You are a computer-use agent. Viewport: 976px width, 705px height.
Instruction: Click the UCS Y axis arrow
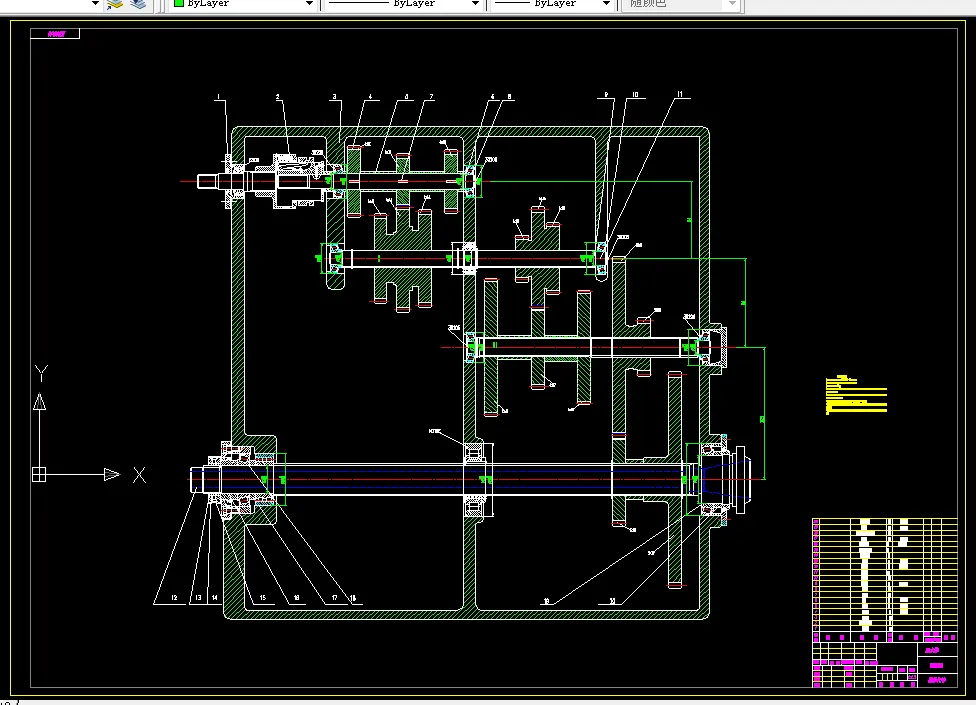click(x=39, y=401)
